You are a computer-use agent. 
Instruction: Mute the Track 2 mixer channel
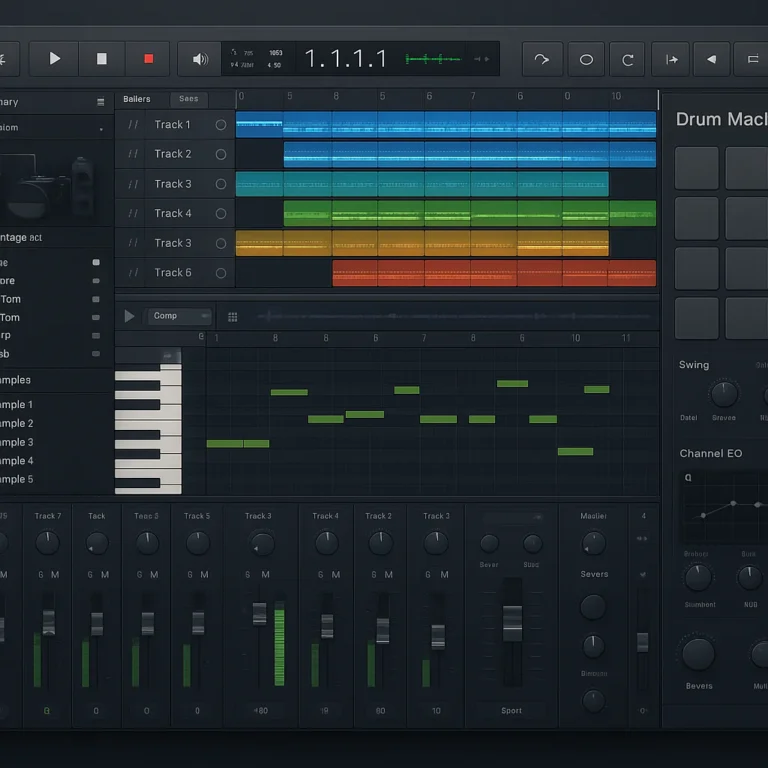pos(388,575)
